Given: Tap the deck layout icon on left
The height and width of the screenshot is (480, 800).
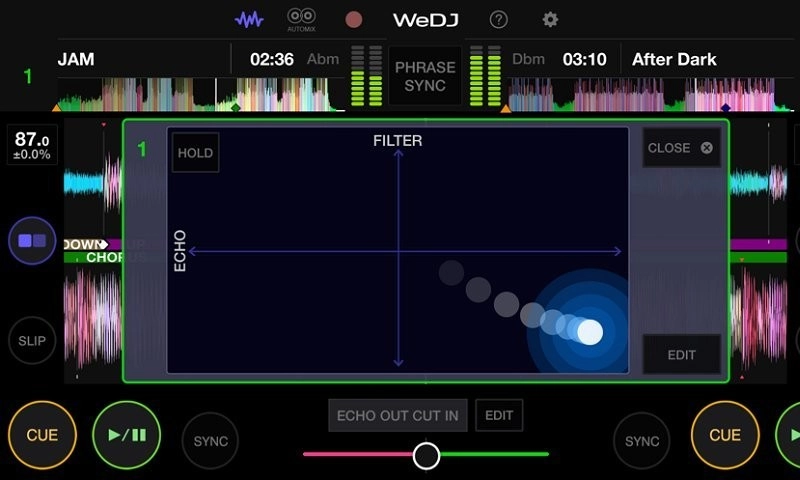Looking at the screenshot, I should pyautogui.click(x=32, y=241).
